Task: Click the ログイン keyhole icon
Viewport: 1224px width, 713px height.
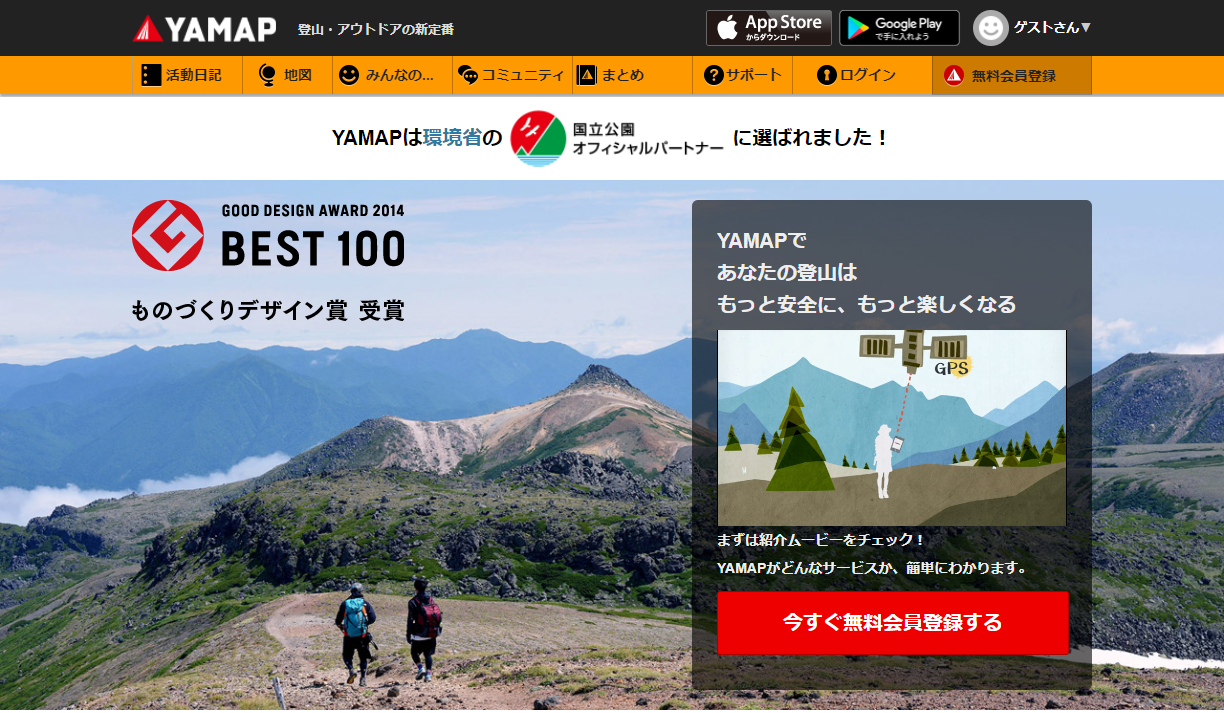Action: [x=826, y=75]
